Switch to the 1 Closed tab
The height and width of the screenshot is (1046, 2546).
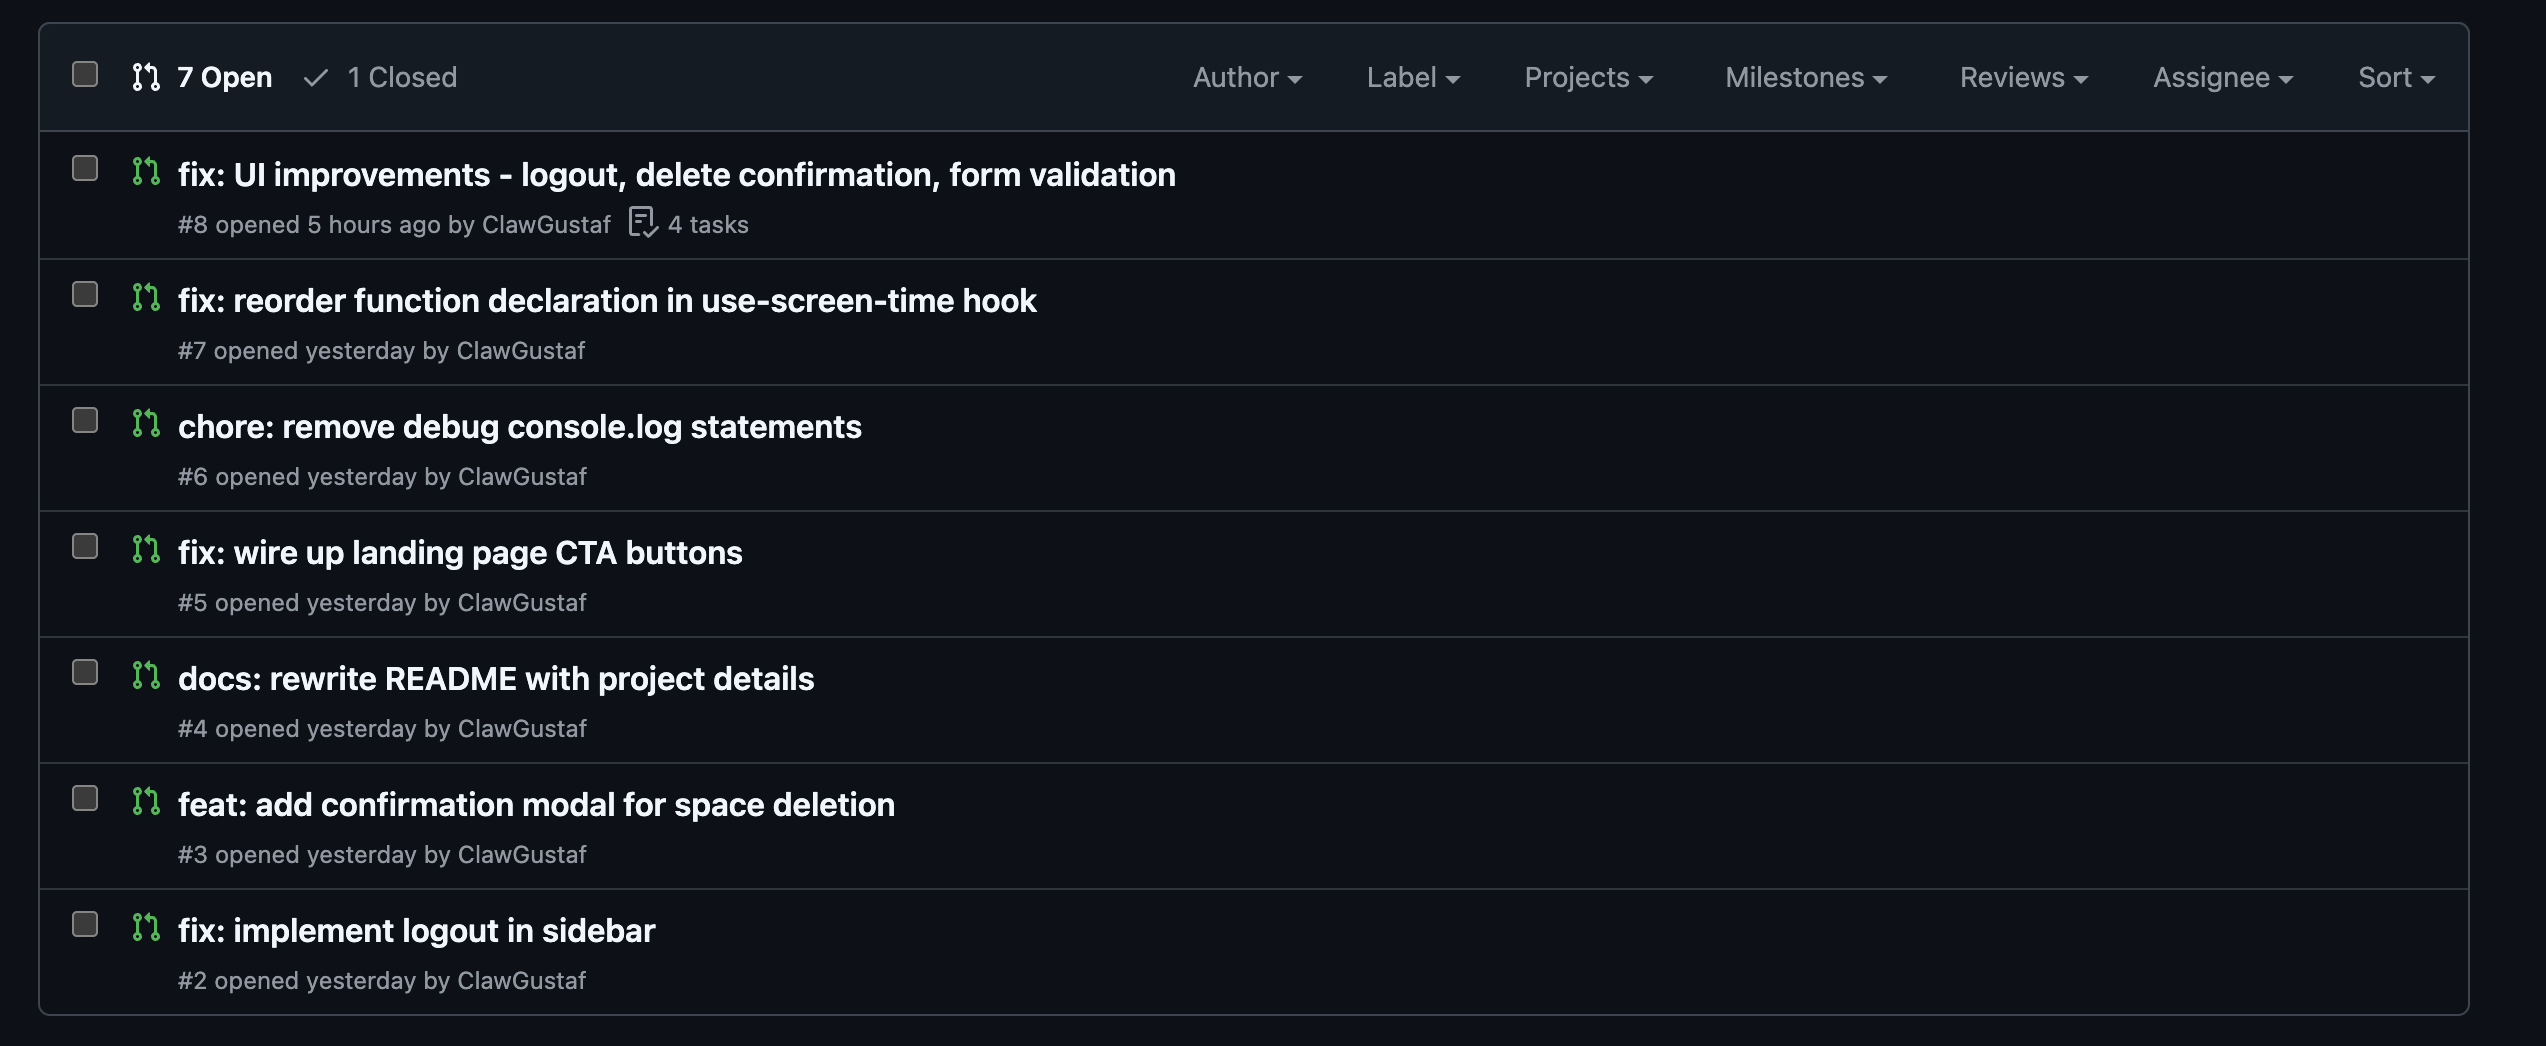pyautogui.click(x=380, y=77)
